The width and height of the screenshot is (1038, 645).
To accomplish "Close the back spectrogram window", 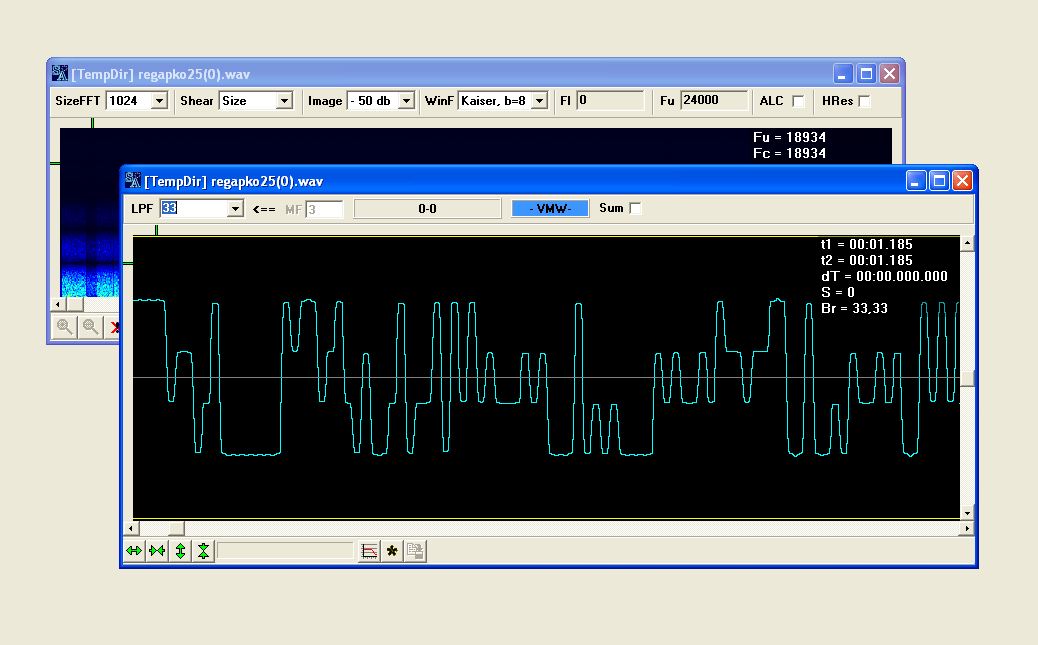I will pos(890,74).
